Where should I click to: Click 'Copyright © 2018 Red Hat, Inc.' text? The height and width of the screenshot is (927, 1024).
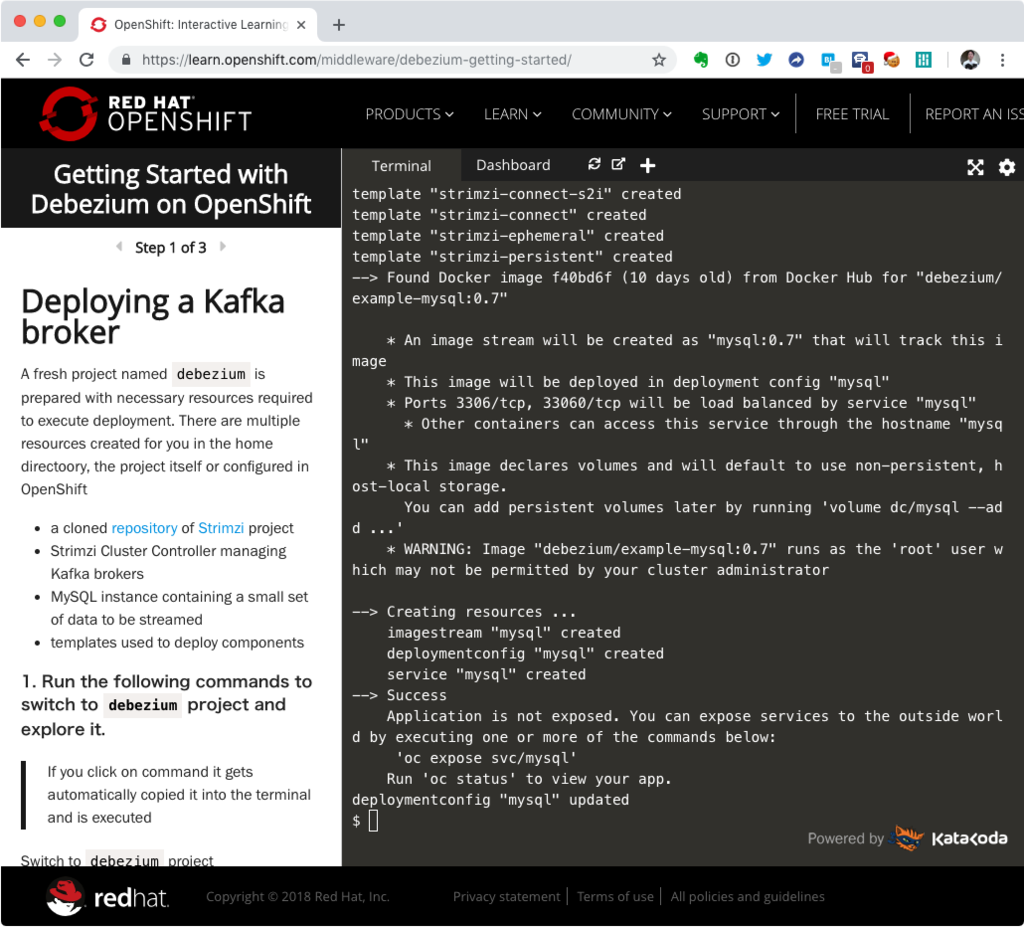click(297, 896)
